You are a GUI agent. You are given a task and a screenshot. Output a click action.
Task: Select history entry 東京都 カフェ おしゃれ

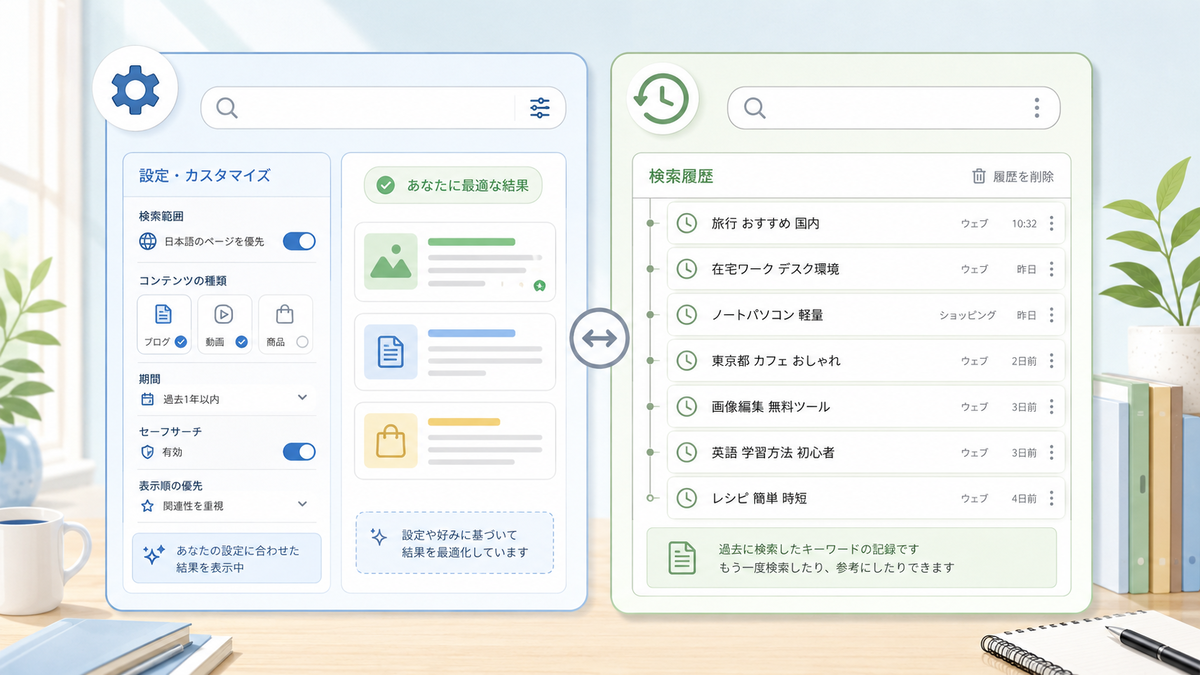866,360
